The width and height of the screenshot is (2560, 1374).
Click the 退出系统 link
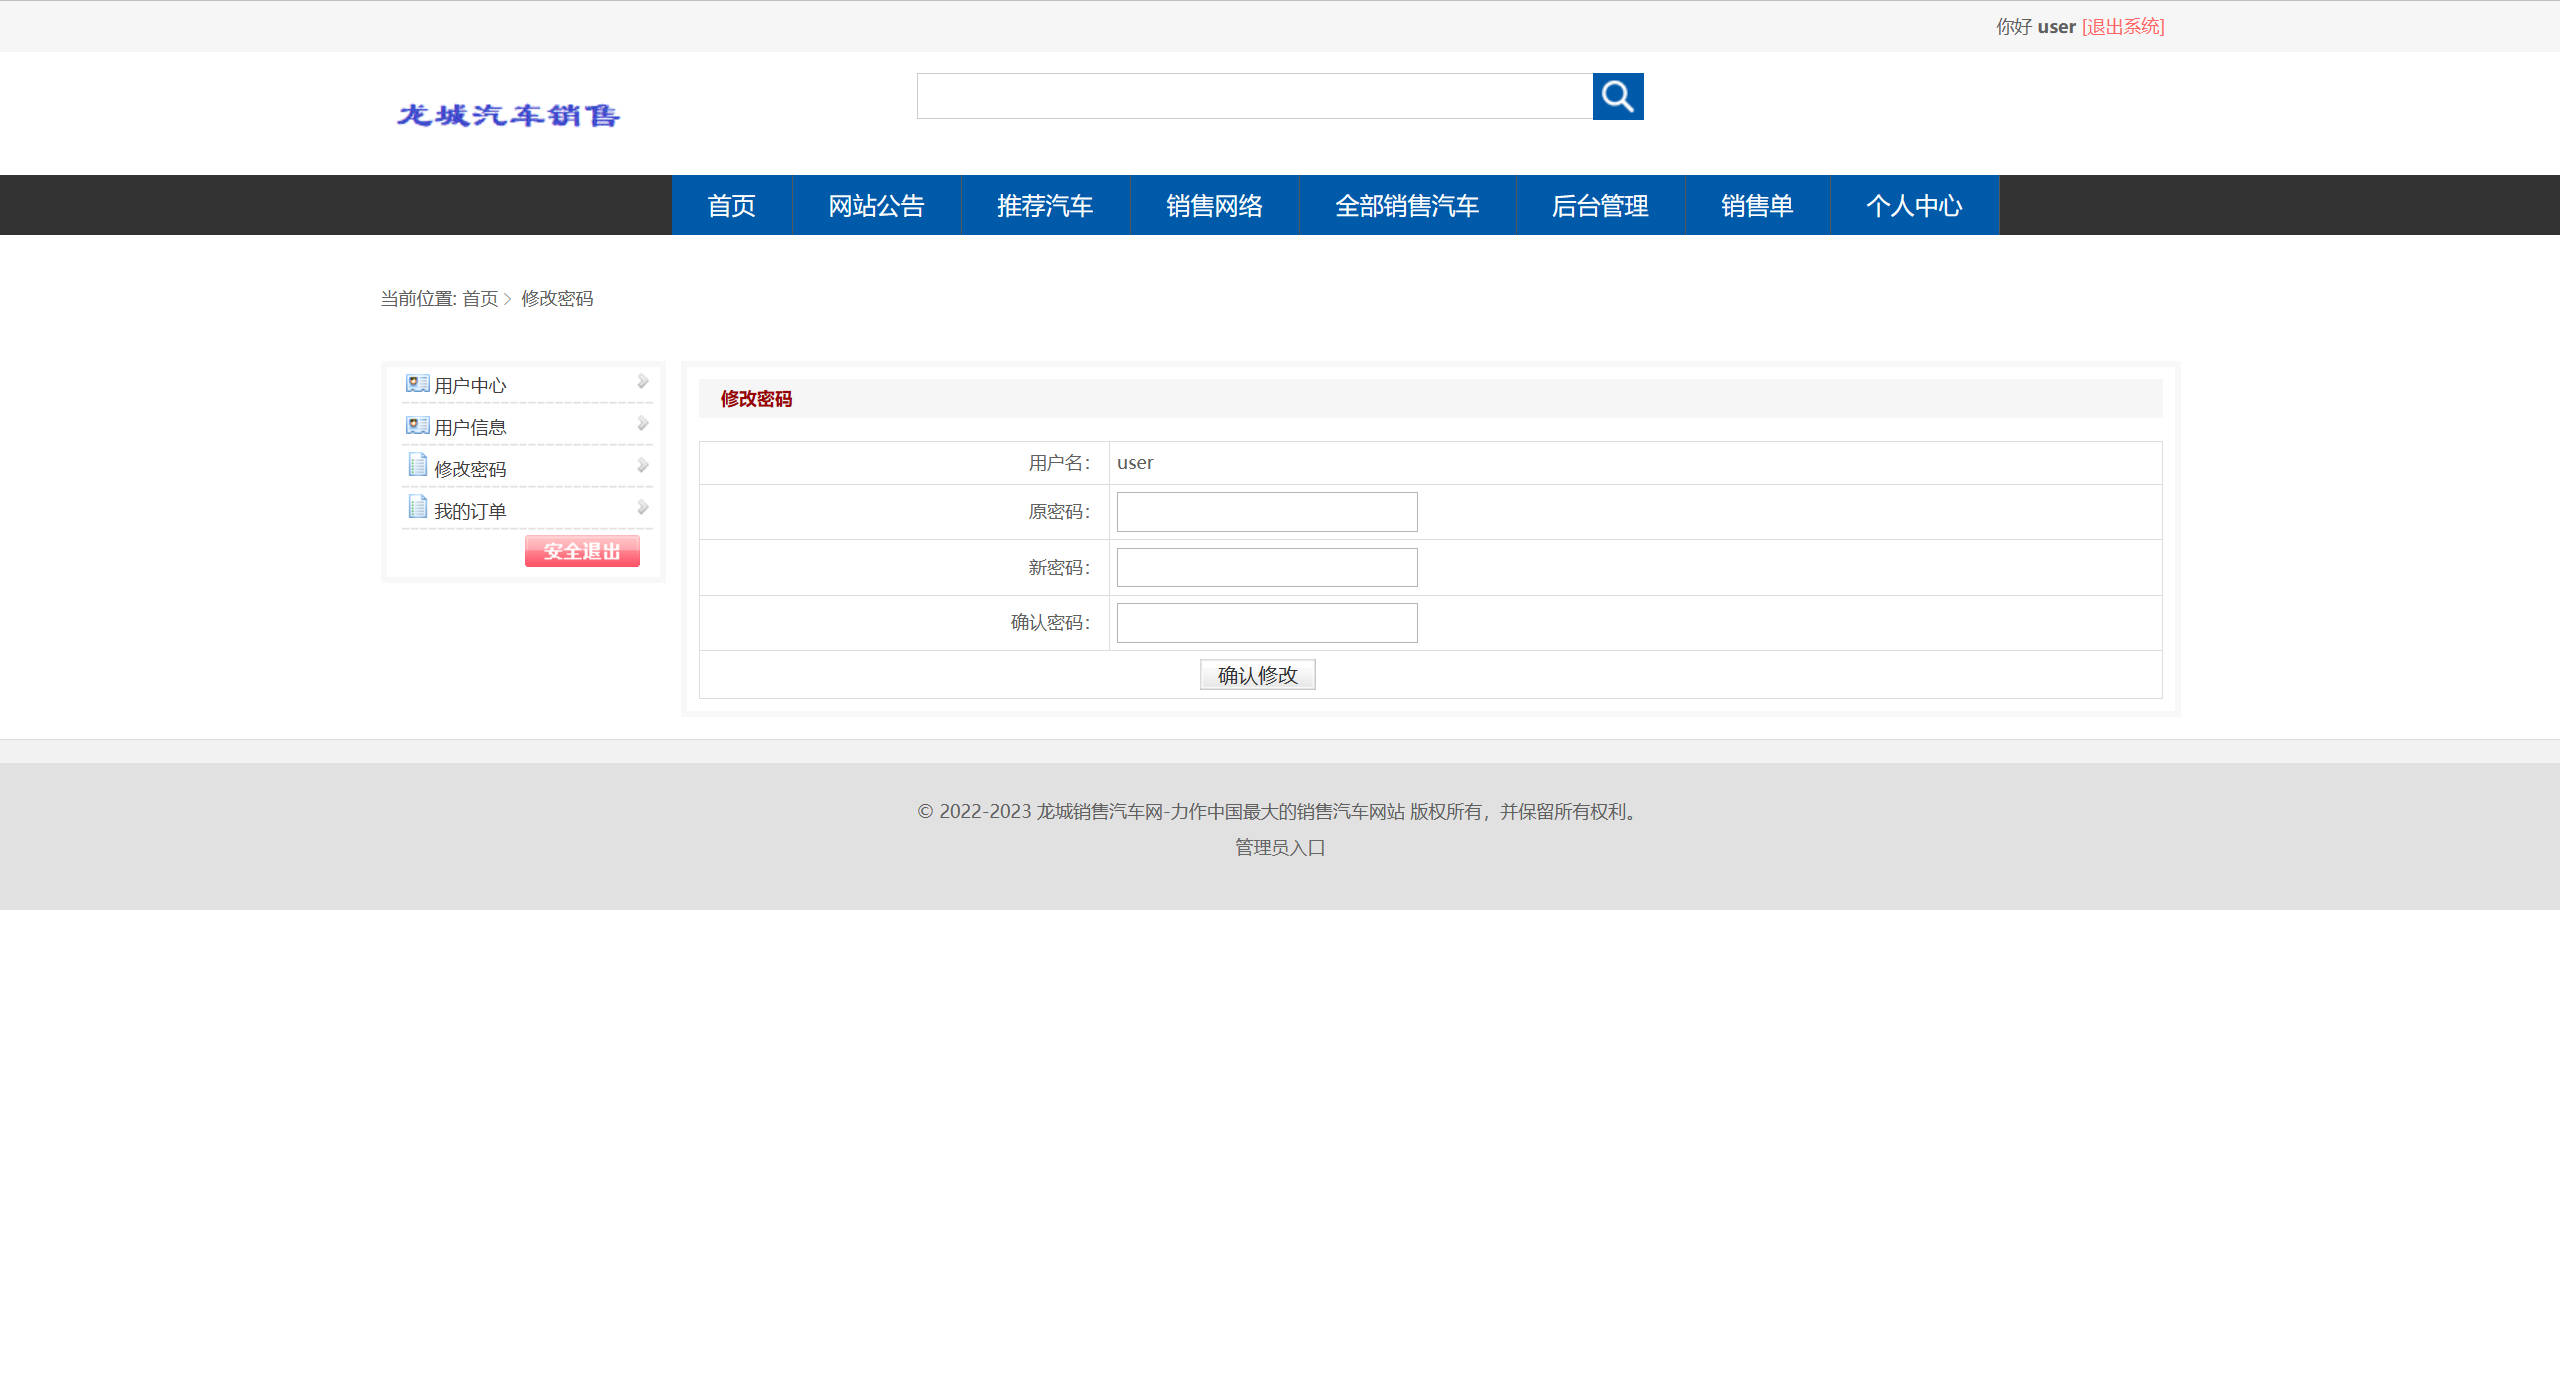tap(2122, 26)
